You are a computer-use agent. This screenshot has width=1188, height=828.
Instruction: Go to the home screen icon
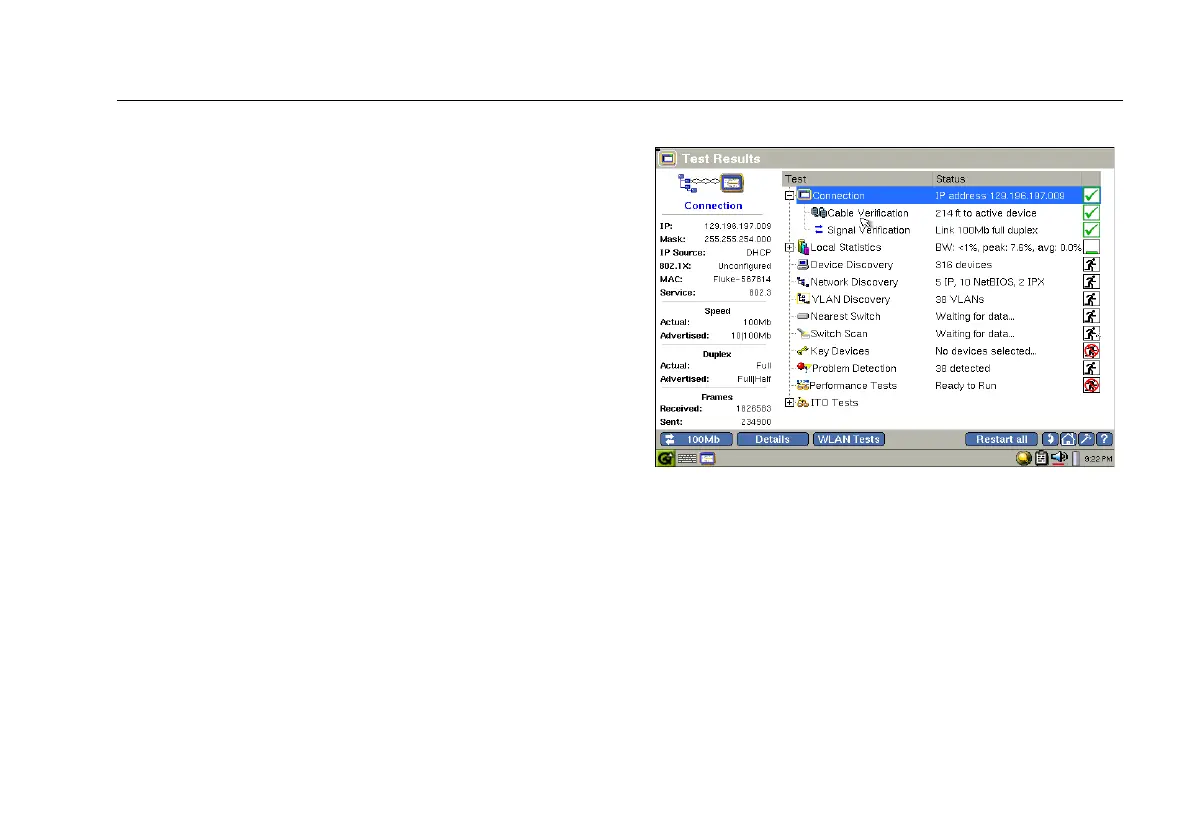tap(1068, 439)
